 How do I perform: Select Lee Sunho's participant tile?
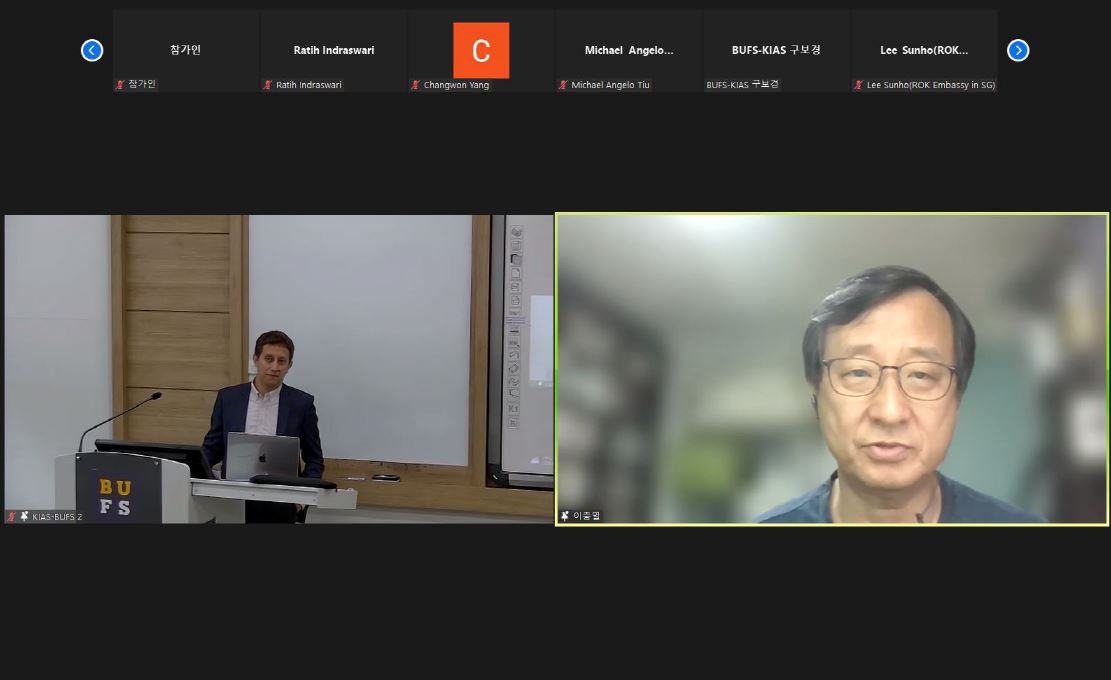[924, 50]
